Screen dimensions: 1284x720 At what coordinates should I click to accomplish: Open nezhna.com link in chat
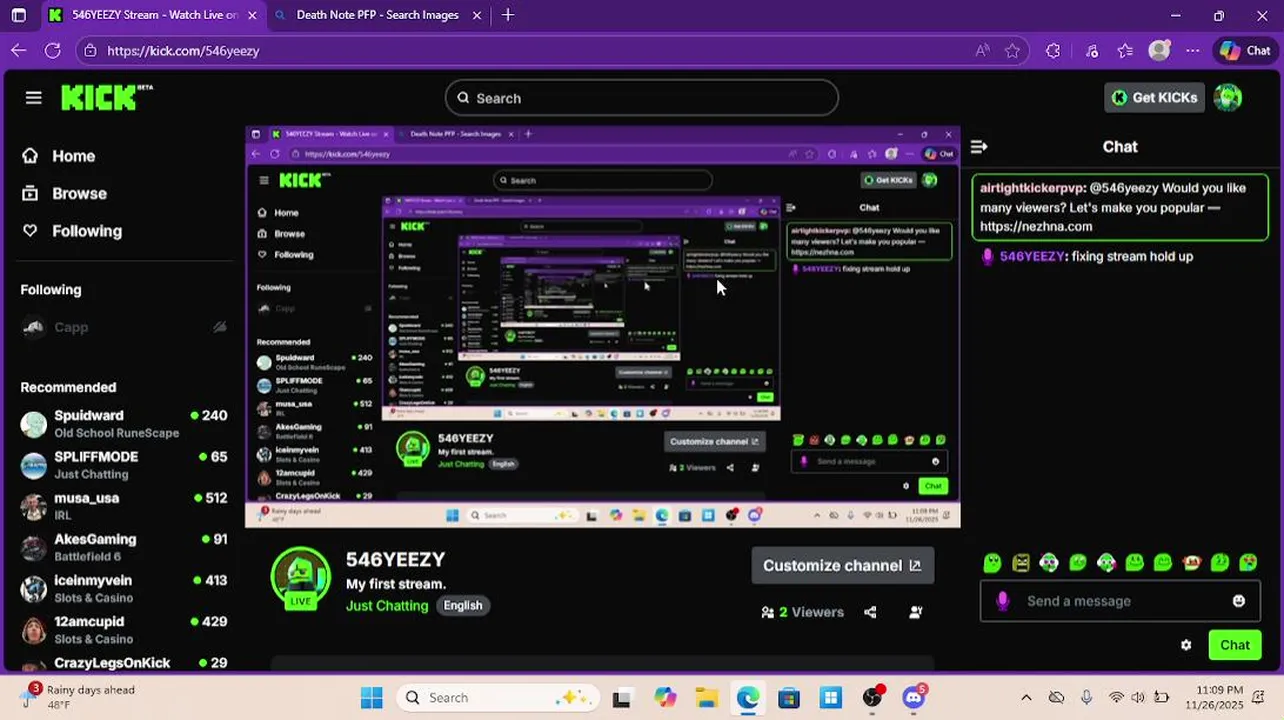click(x=1035, y=226)
